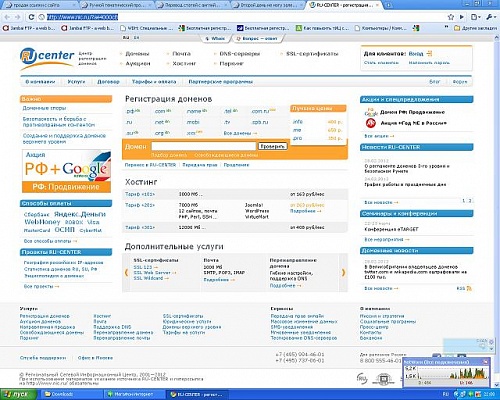This screenshot has width=500, height=400.
Task: Show hidden bookmarks chevron
Action: click(446, 27)
